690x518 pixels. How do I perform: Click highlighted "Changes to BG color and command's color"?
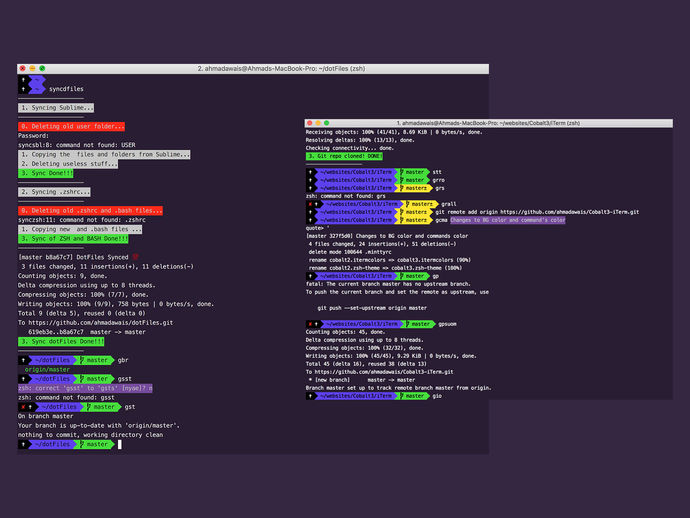click(507, 220)
